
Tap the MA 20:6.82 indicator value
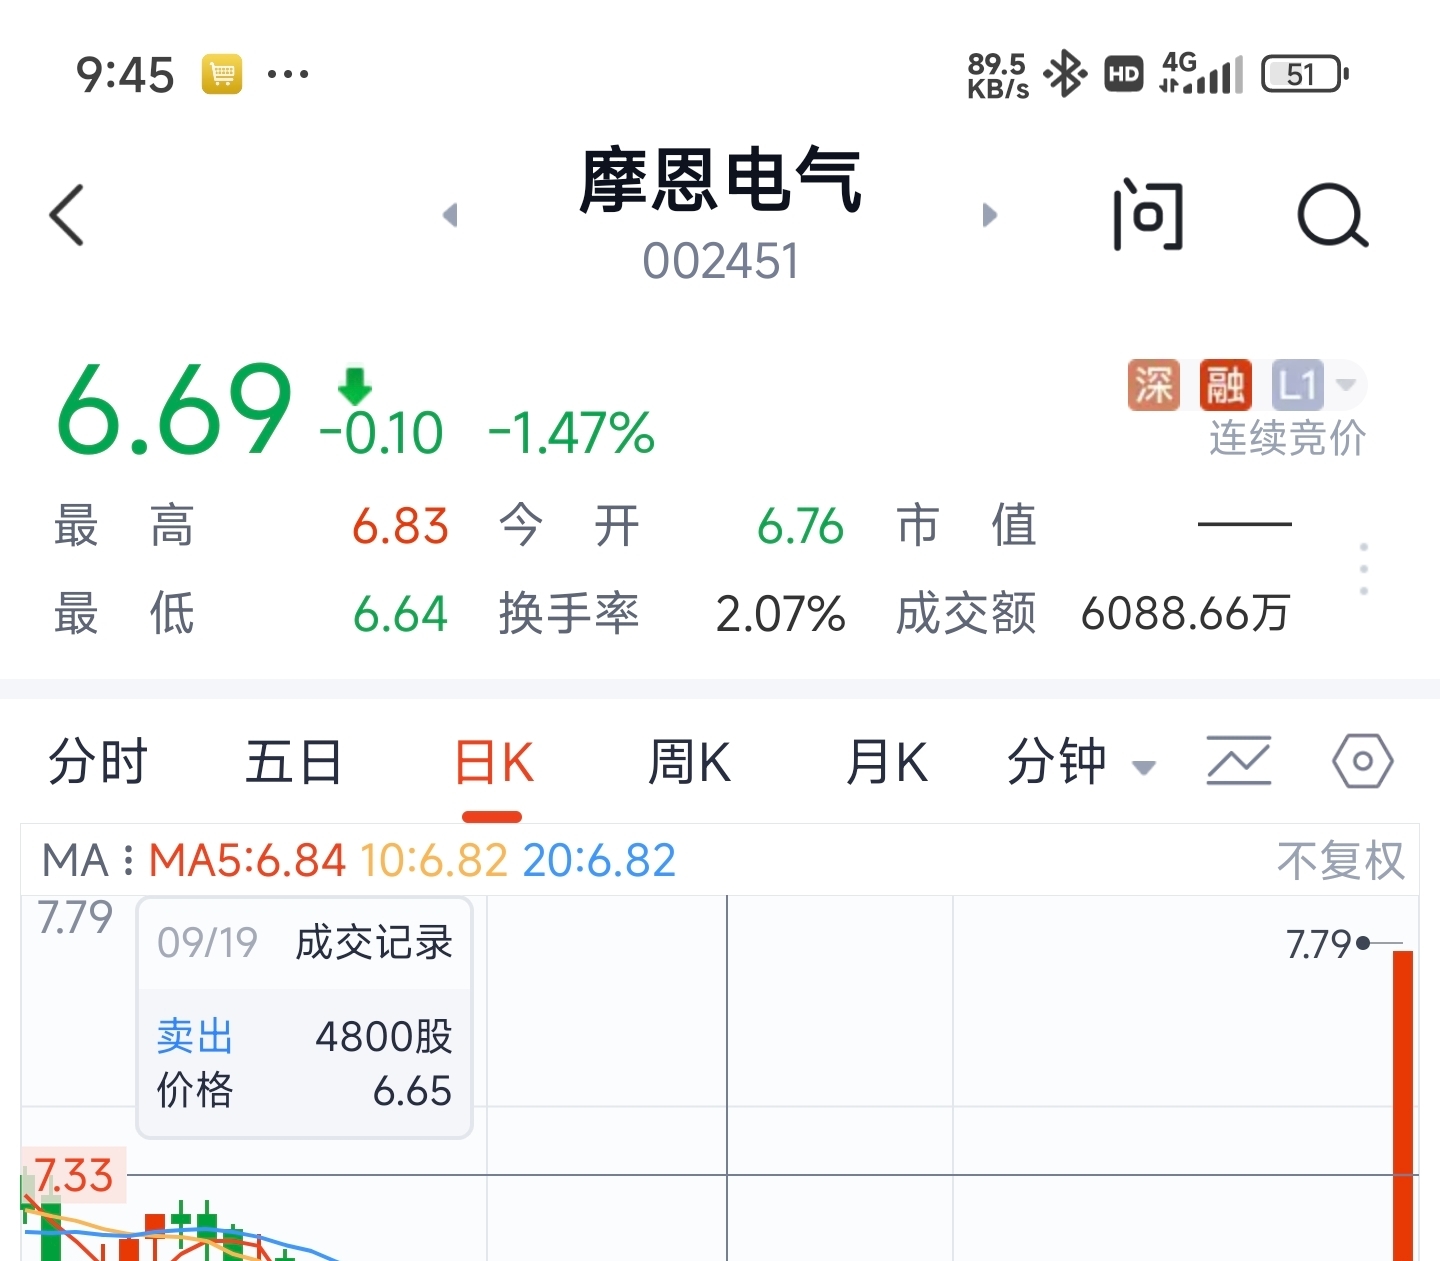click(x=599, y=861)
